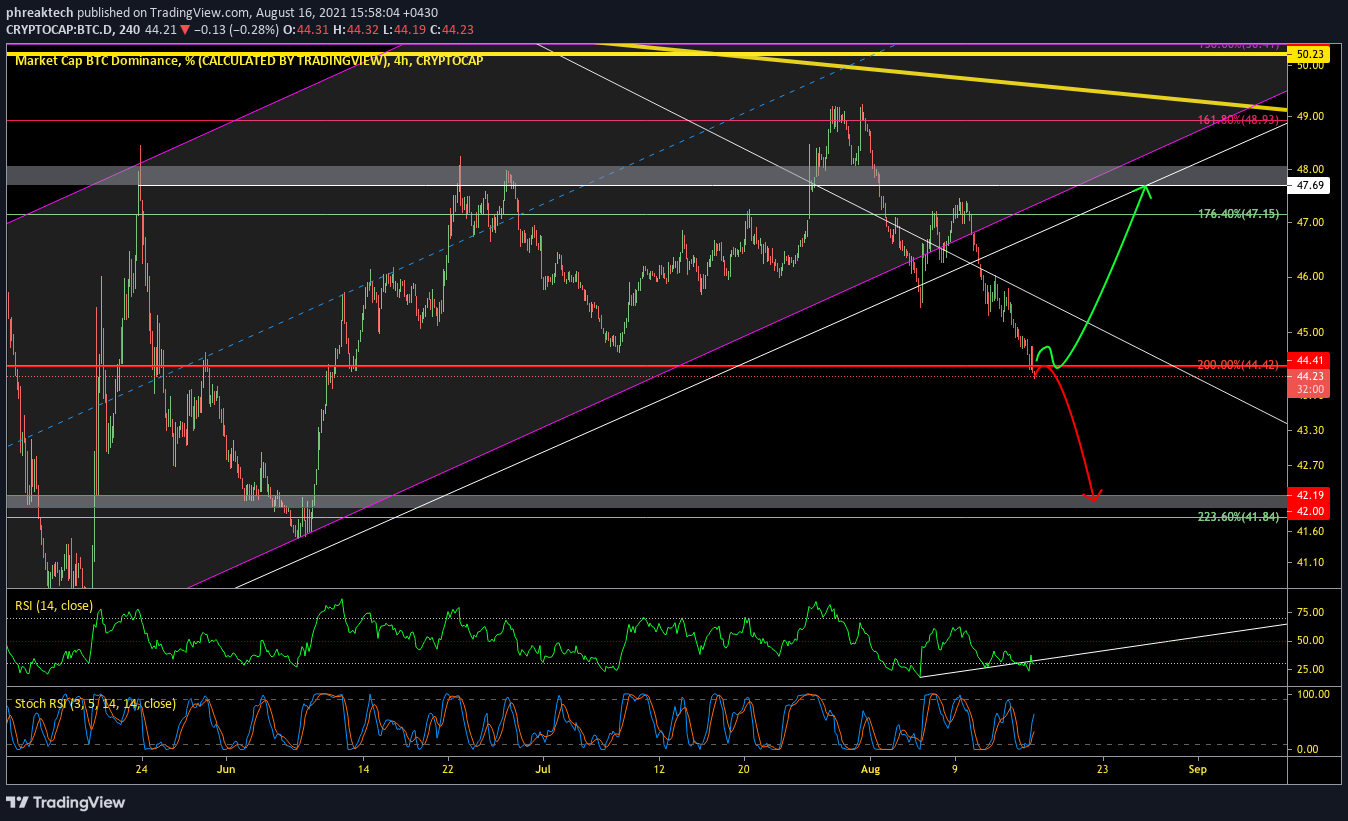Screen dimensions: 1348x821
Task: Select the Stoch RSI indicator label
Action: [95, 704]
